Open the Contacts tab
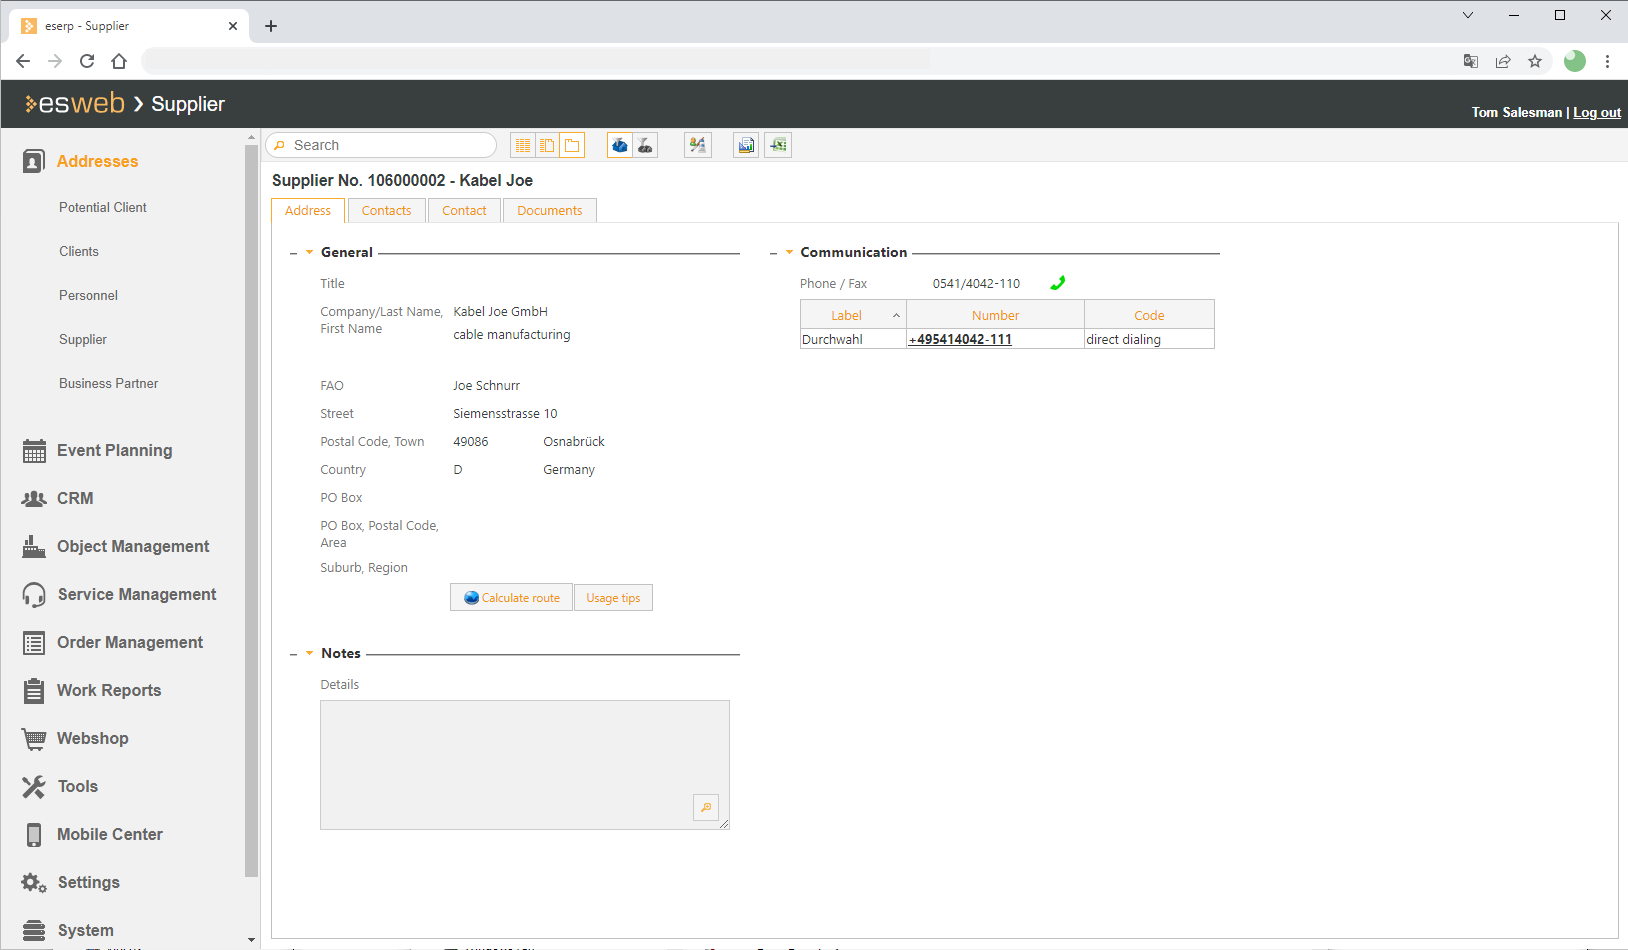Screen dimensions: 1628x950 (x=386, y=211)
